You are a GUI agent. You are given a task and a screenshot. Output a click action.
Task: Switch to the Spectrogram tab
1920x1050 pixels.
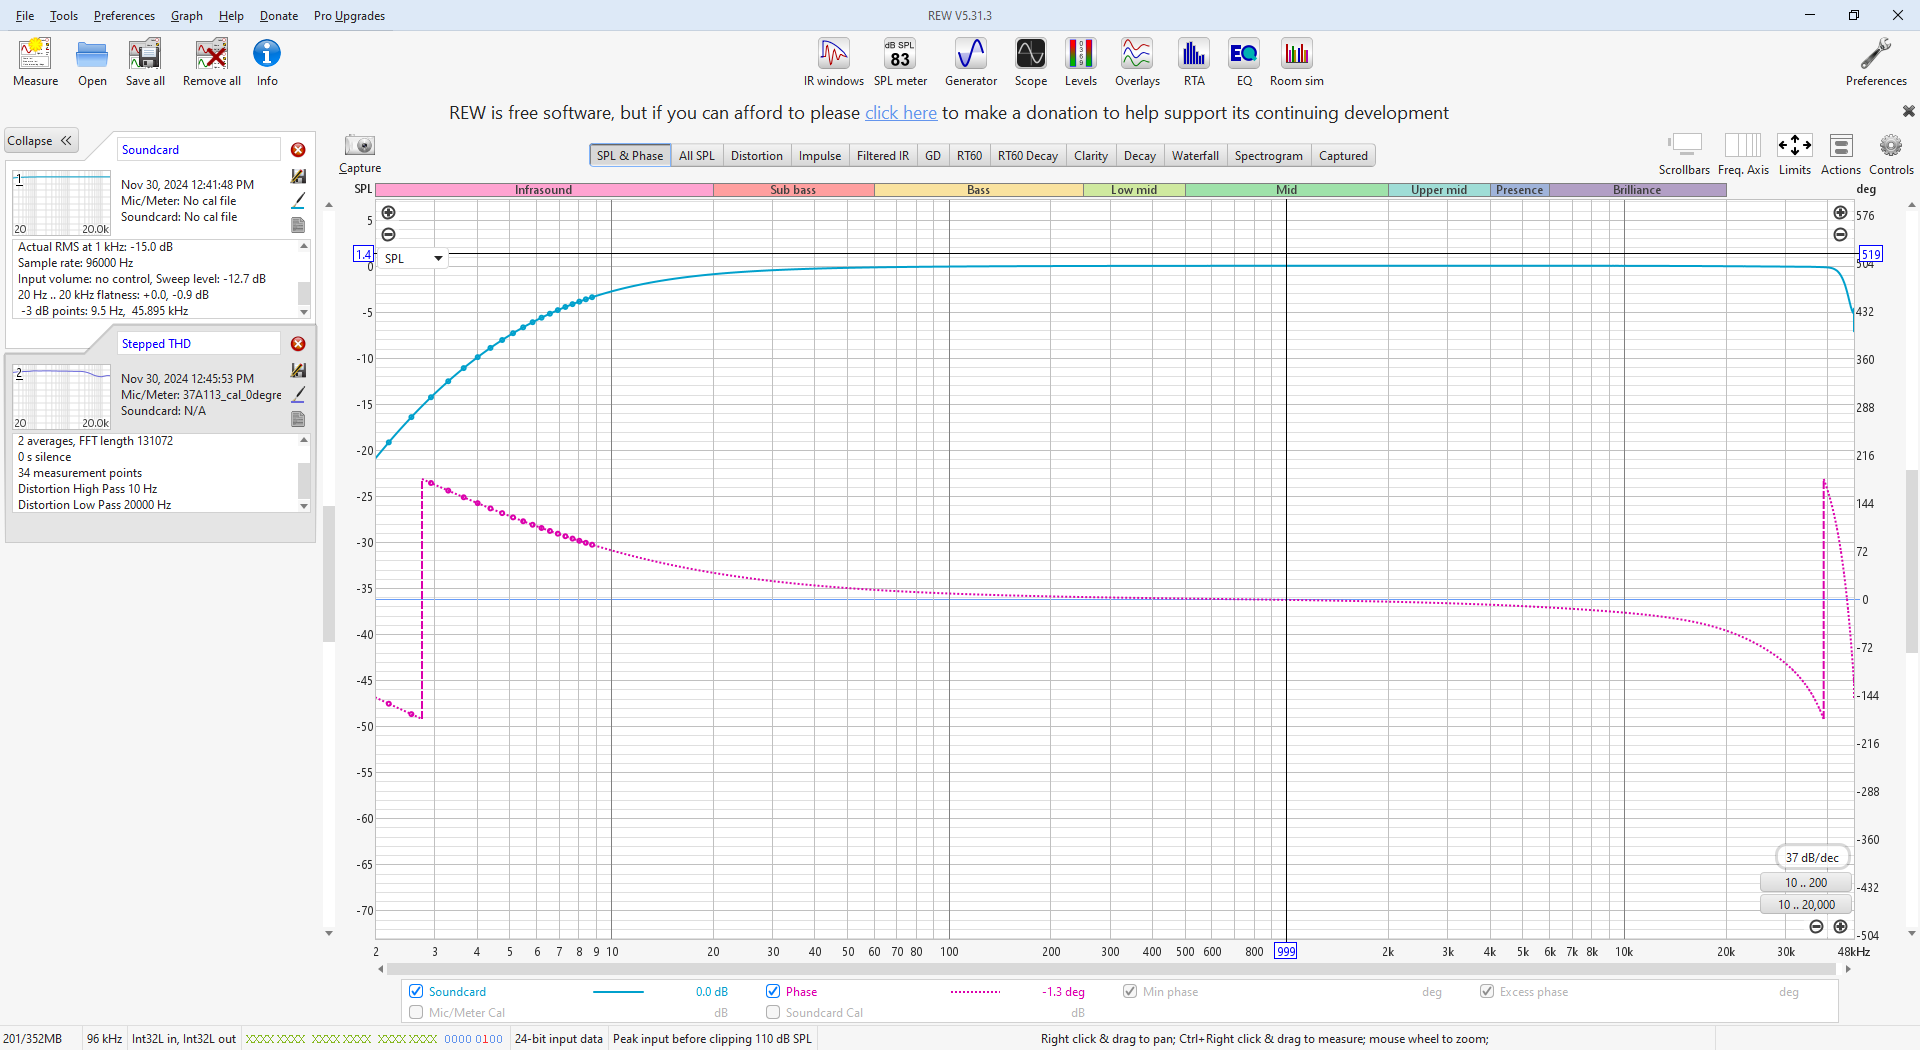click(x=1268, y=155)
